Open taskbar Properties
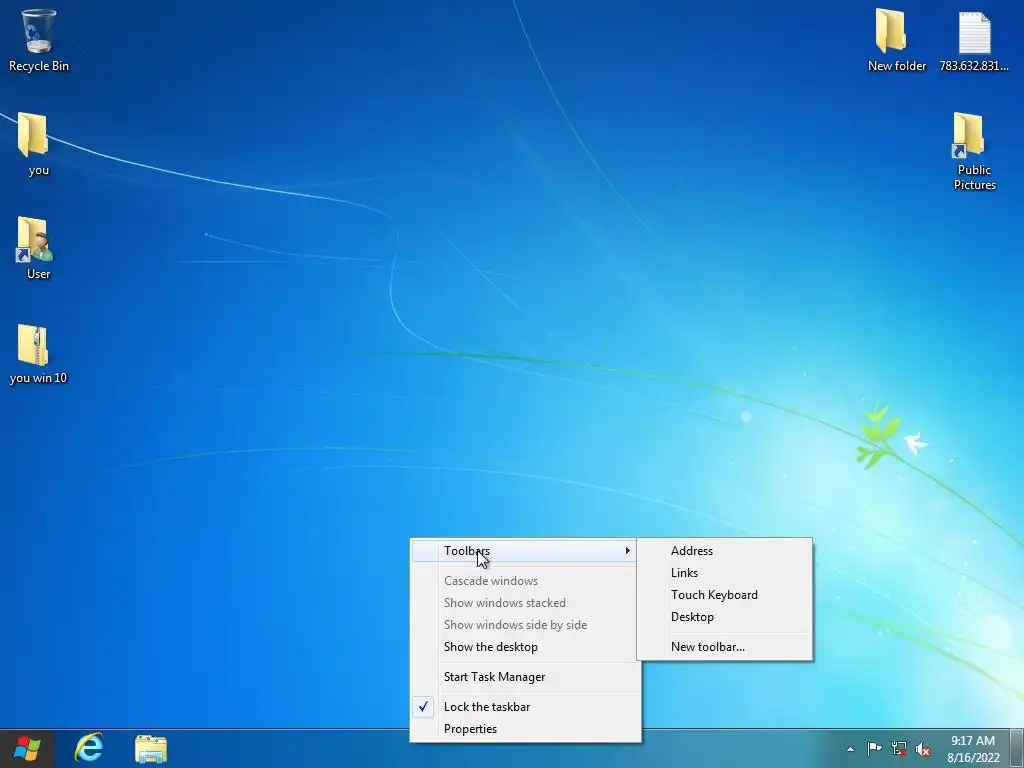The height and width of the screenshot is (768, 1024). click(525, 729)
